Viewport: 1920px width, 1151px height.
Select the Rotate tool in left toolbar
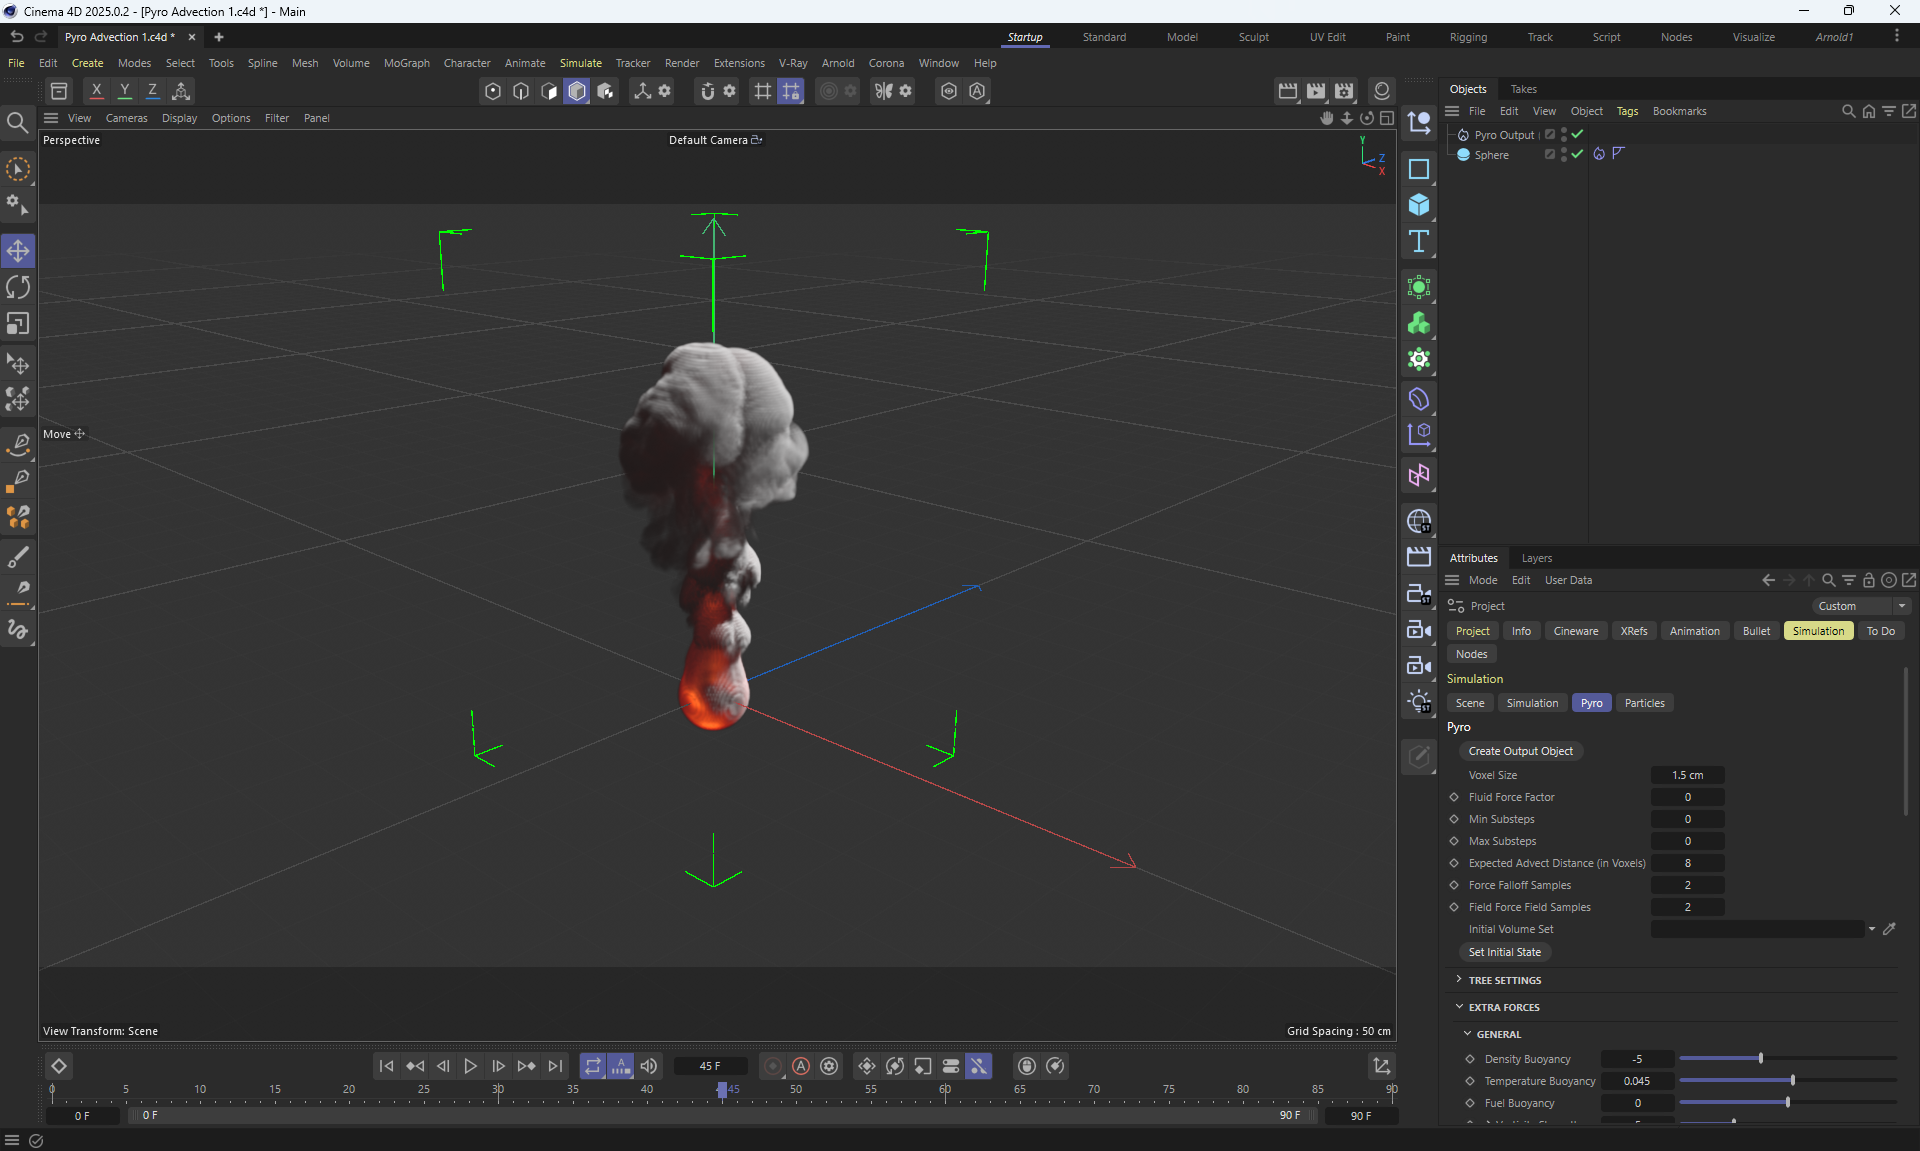pos(18,288)
